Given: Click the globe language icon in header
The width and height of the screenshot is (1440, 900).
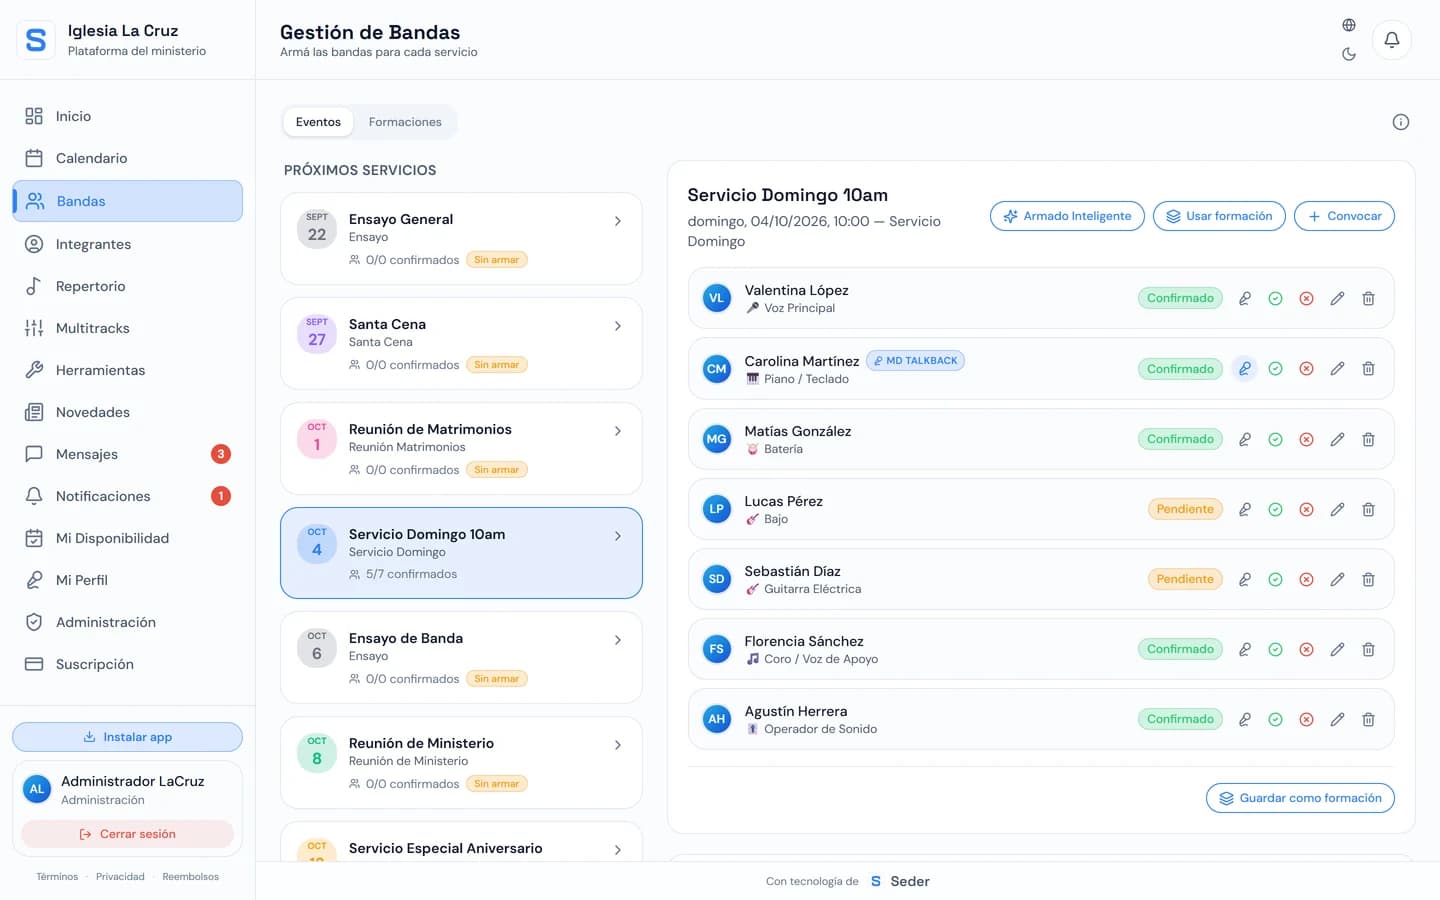Looking at the screenshot, I should 1349,25.
